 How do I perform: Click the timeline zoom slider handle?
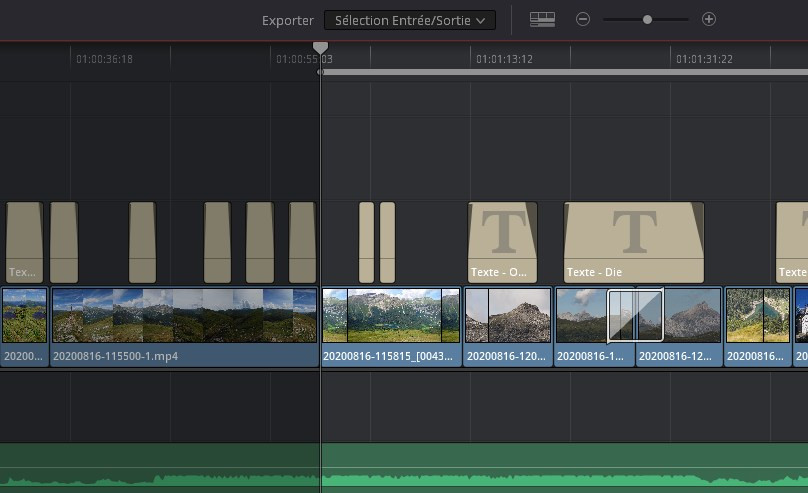647,20
